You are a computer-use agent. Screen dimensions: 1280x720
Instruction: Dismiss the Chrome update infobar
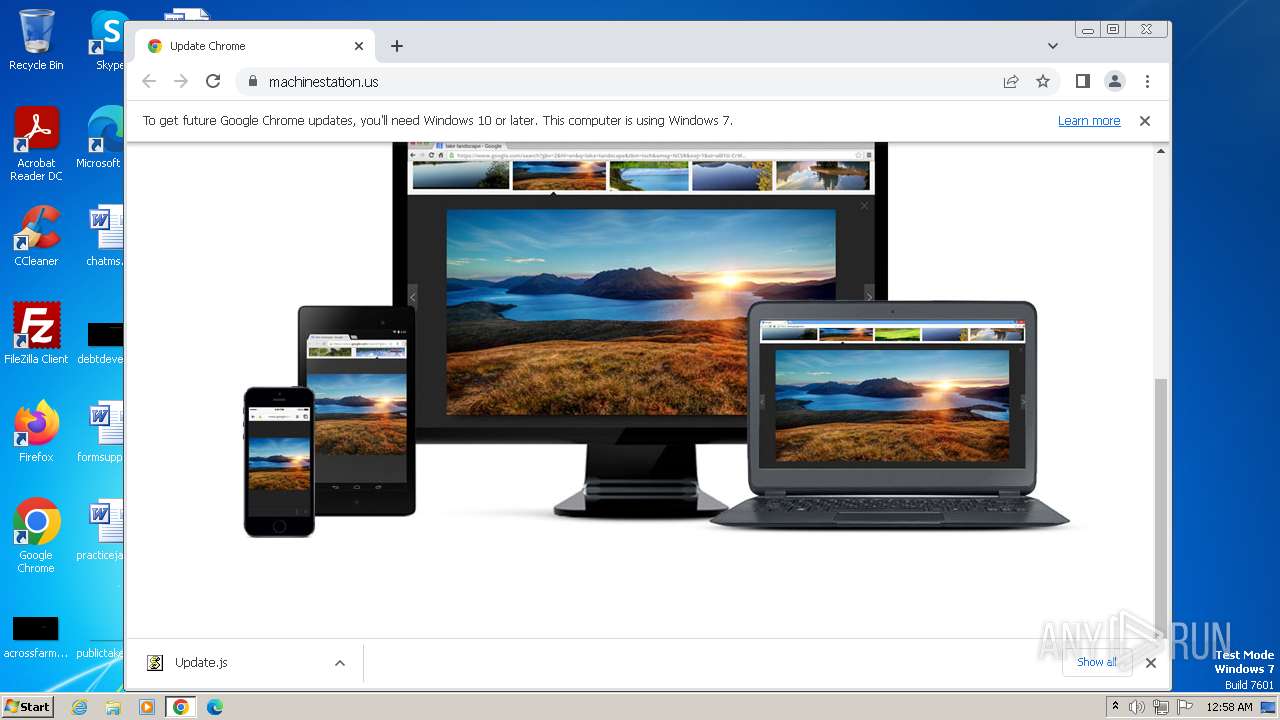[1145, 121]
